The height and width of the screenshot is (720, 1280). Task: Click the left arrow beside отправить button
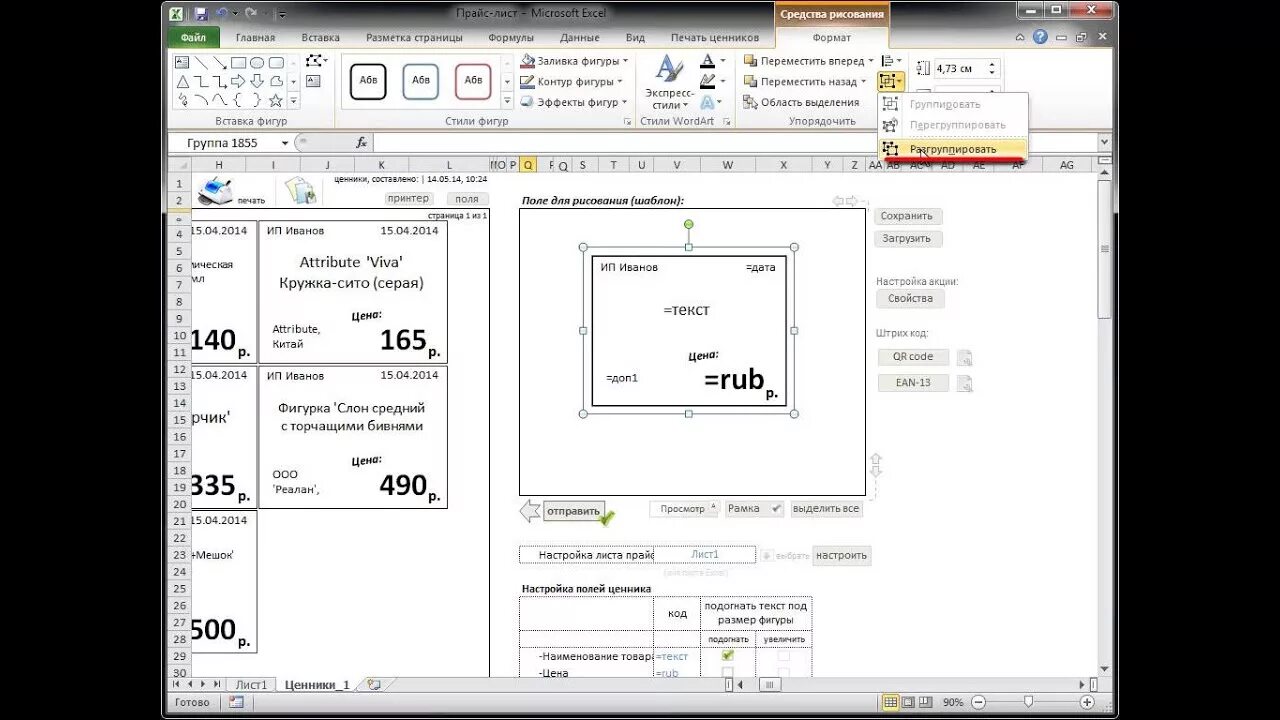pos(530,511)
